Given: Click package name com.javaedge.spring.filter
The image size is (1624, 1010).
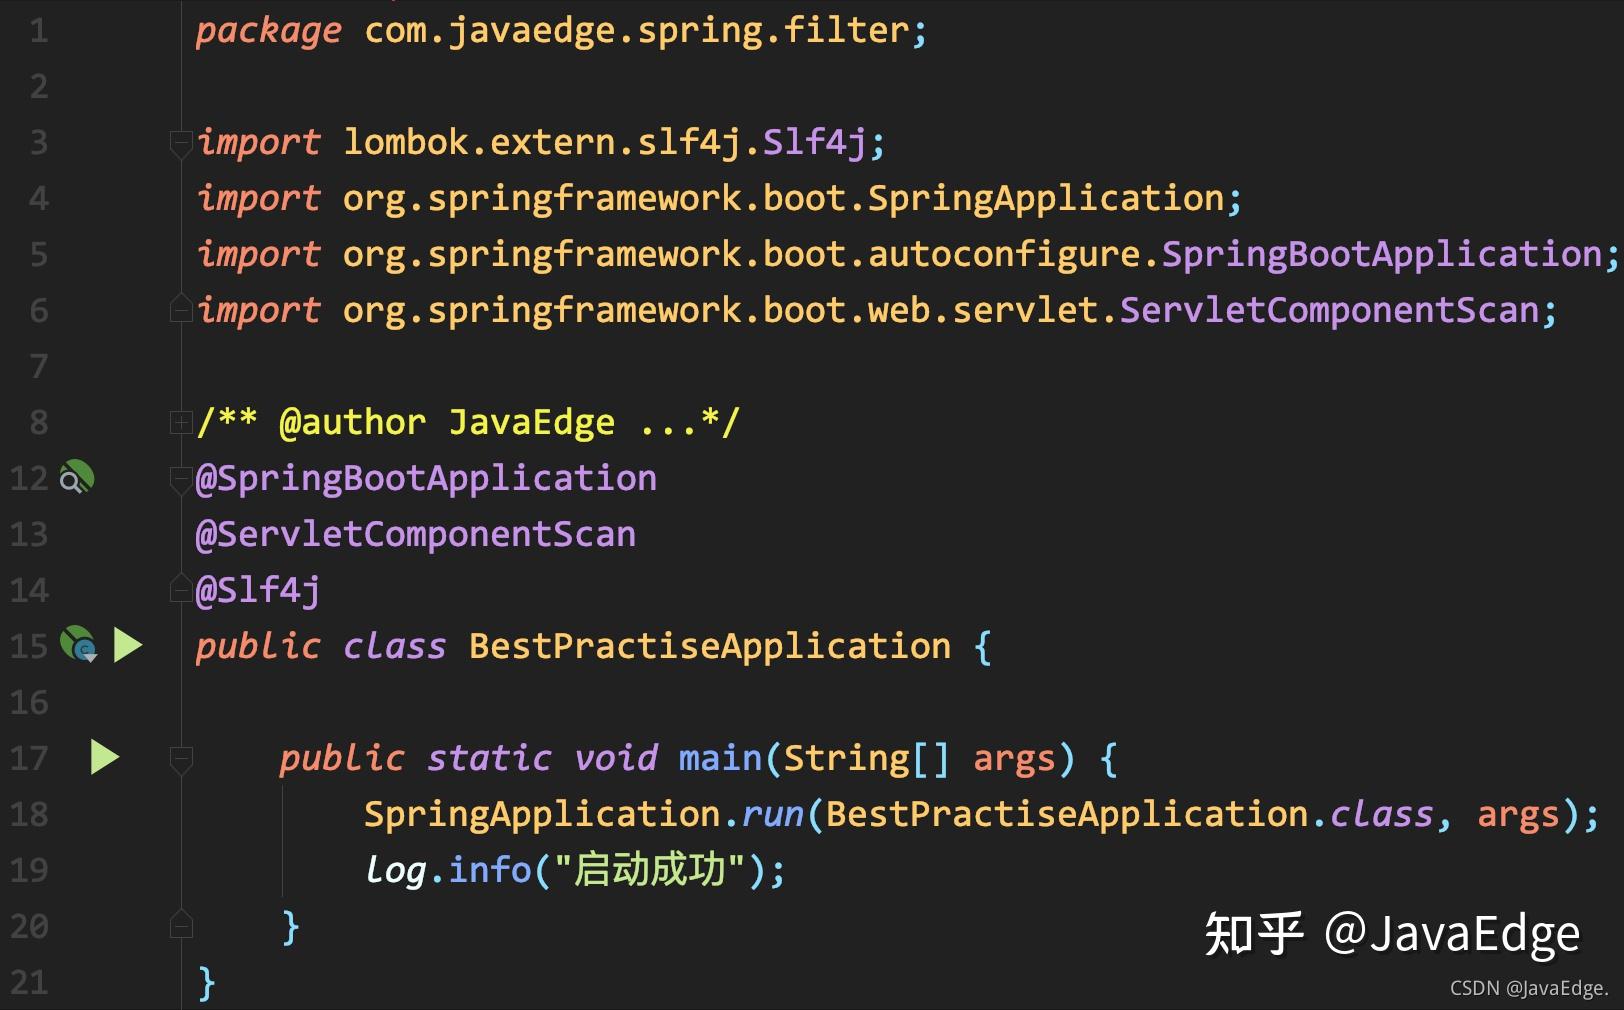Looking at the screenshot, I should point(637,31).
